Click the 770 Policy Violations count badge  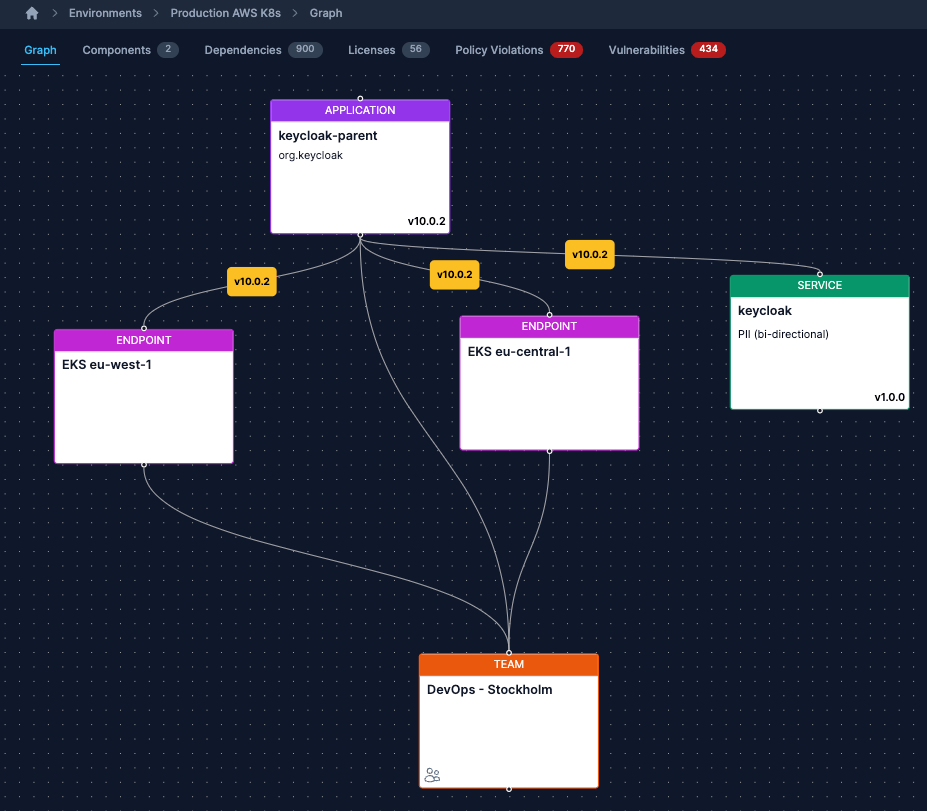(566, 50)
